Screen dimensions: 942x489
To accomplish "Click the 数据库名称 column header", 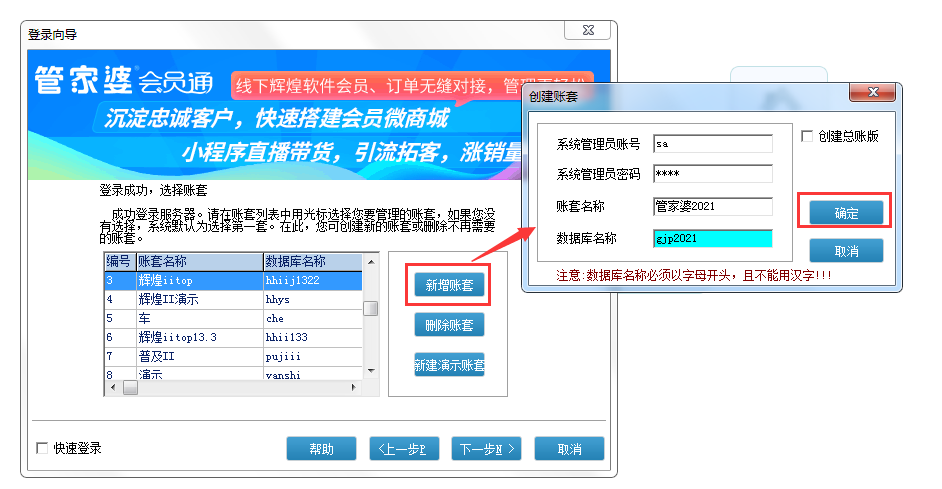I will coord(313,261).
